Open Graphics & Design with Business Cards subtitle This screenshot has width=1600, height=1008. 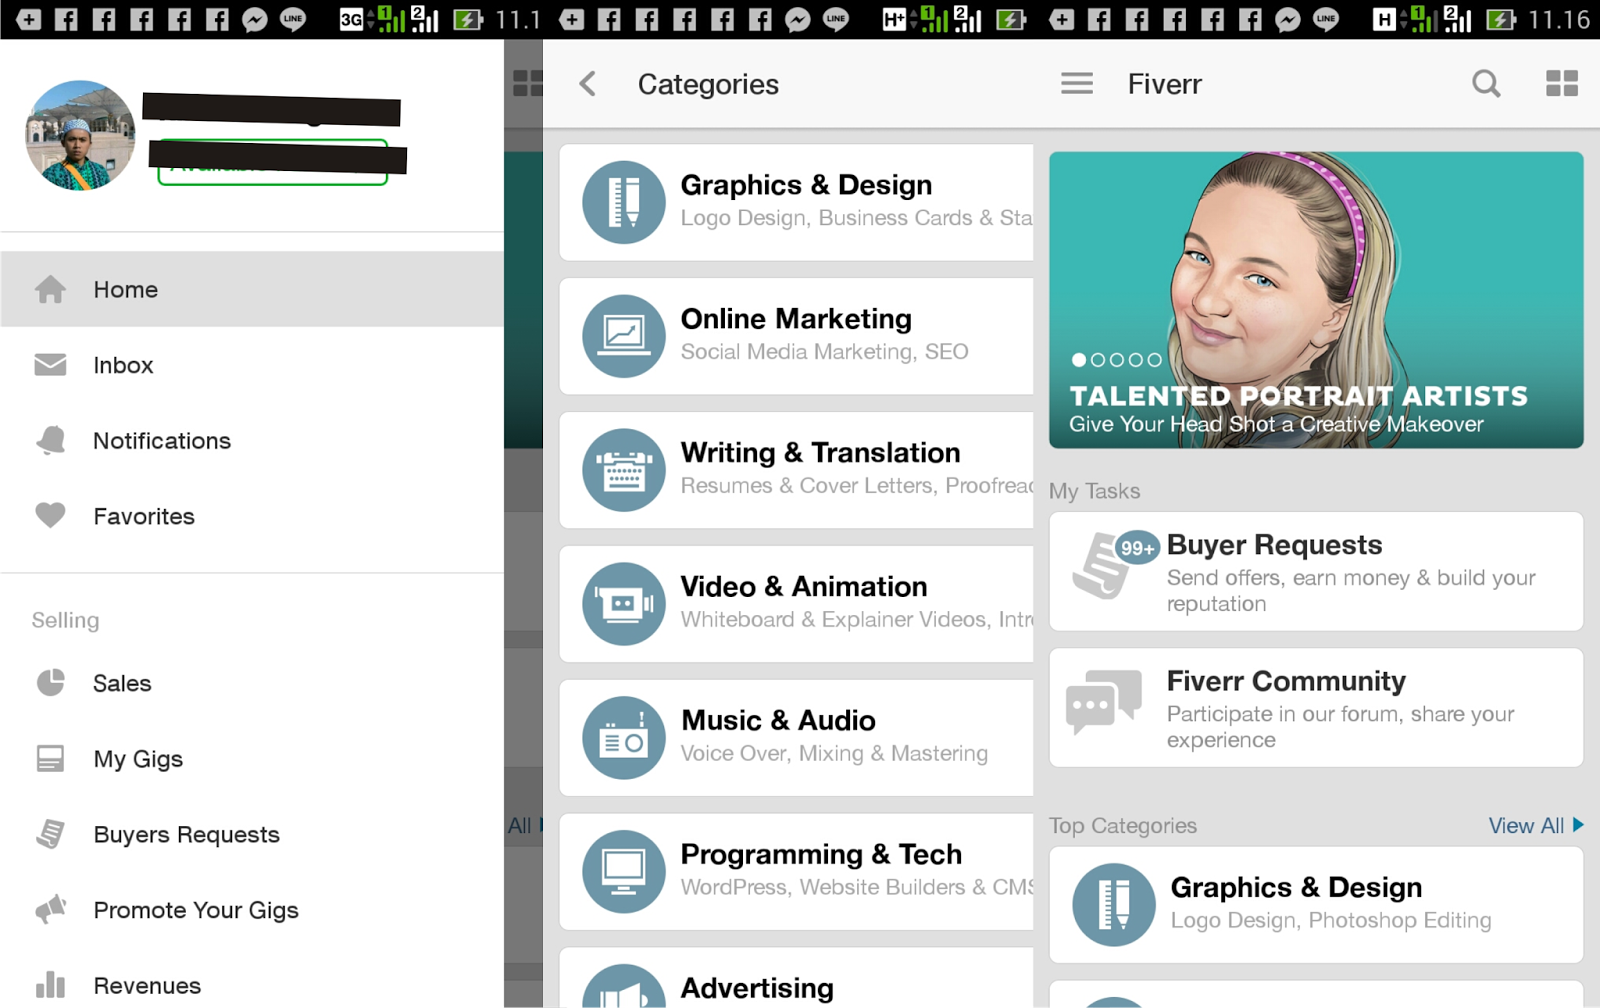pyautogui.click(x=796, y=202)
